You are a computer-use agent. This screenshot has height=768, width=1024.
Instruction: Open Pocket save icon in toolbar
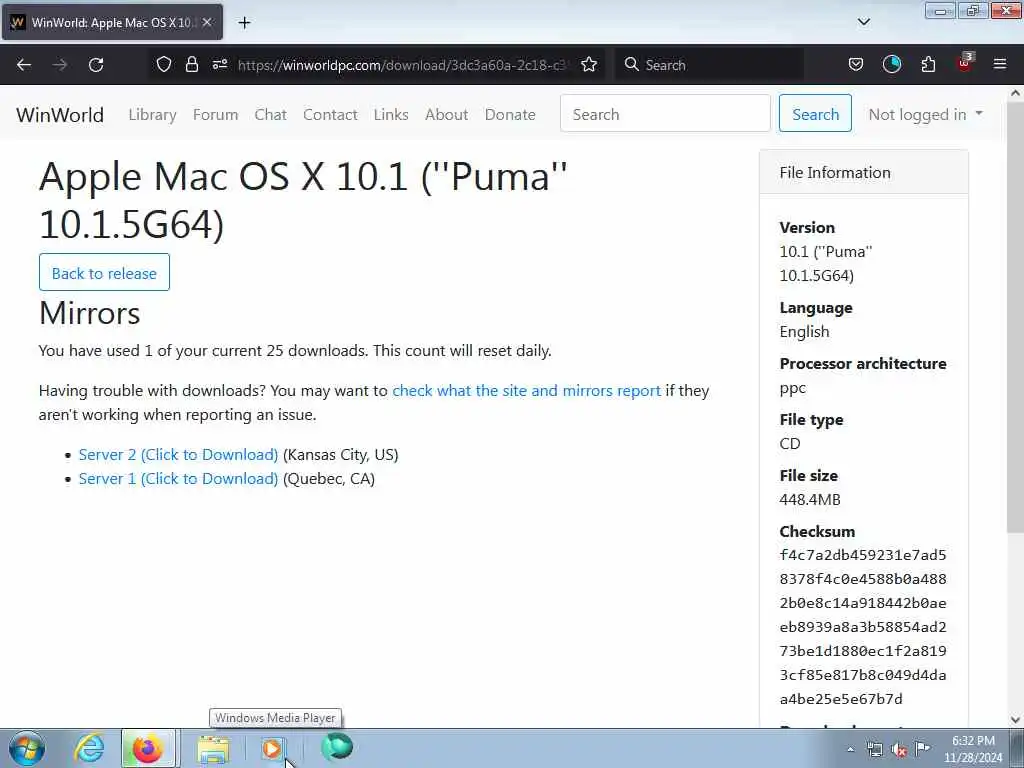tap(856, 64)
